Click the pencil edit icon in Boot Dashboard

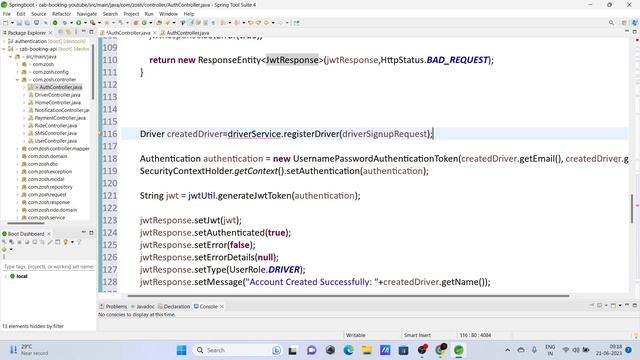(x=50, y=242)
